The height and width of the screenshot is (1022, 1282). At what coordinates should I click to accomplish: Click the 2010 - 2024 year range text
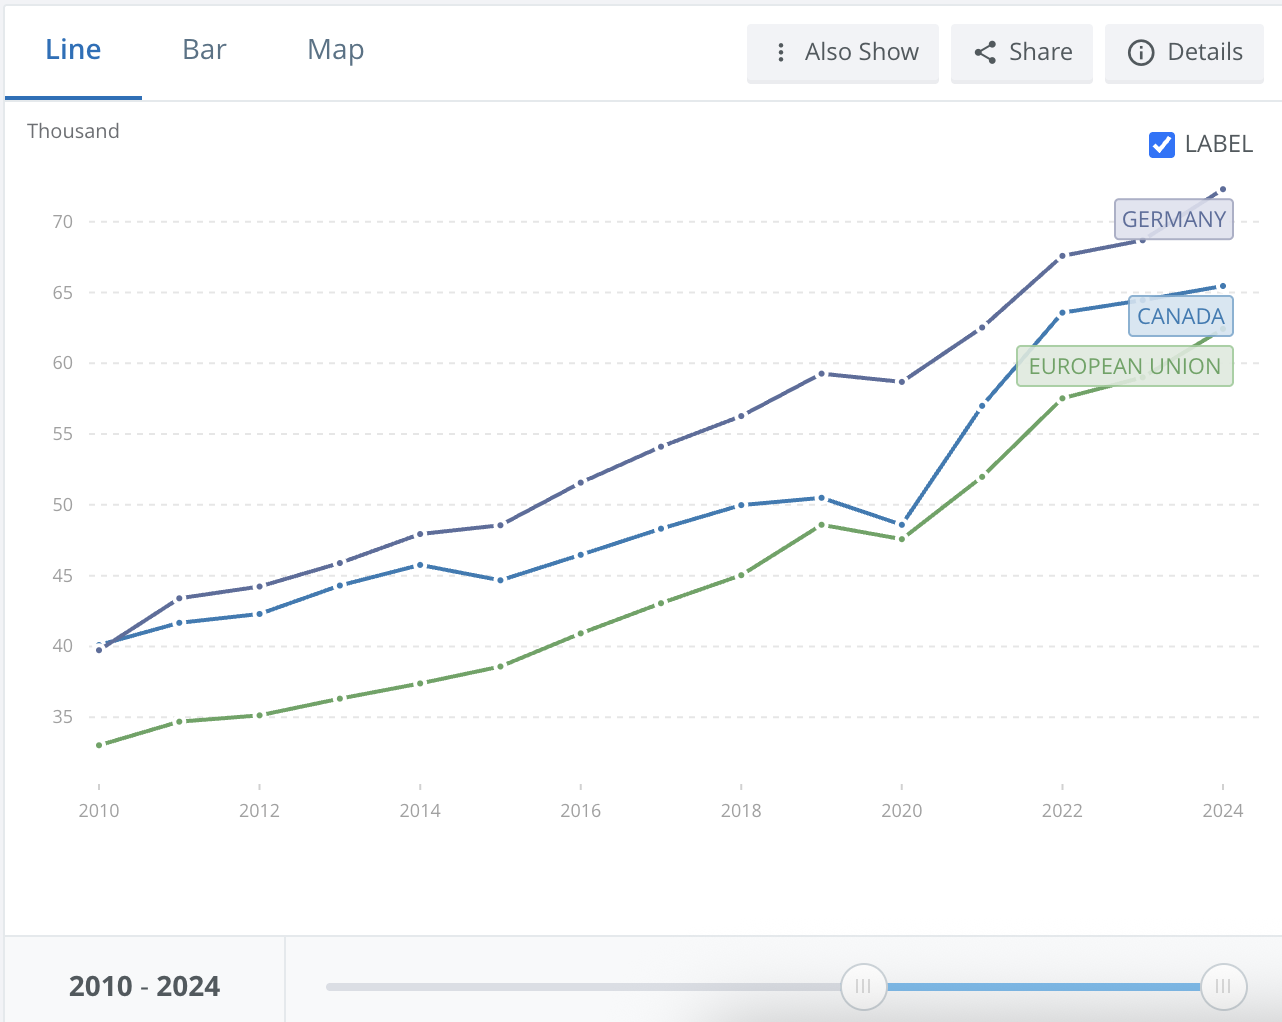(x=144, y=987)
